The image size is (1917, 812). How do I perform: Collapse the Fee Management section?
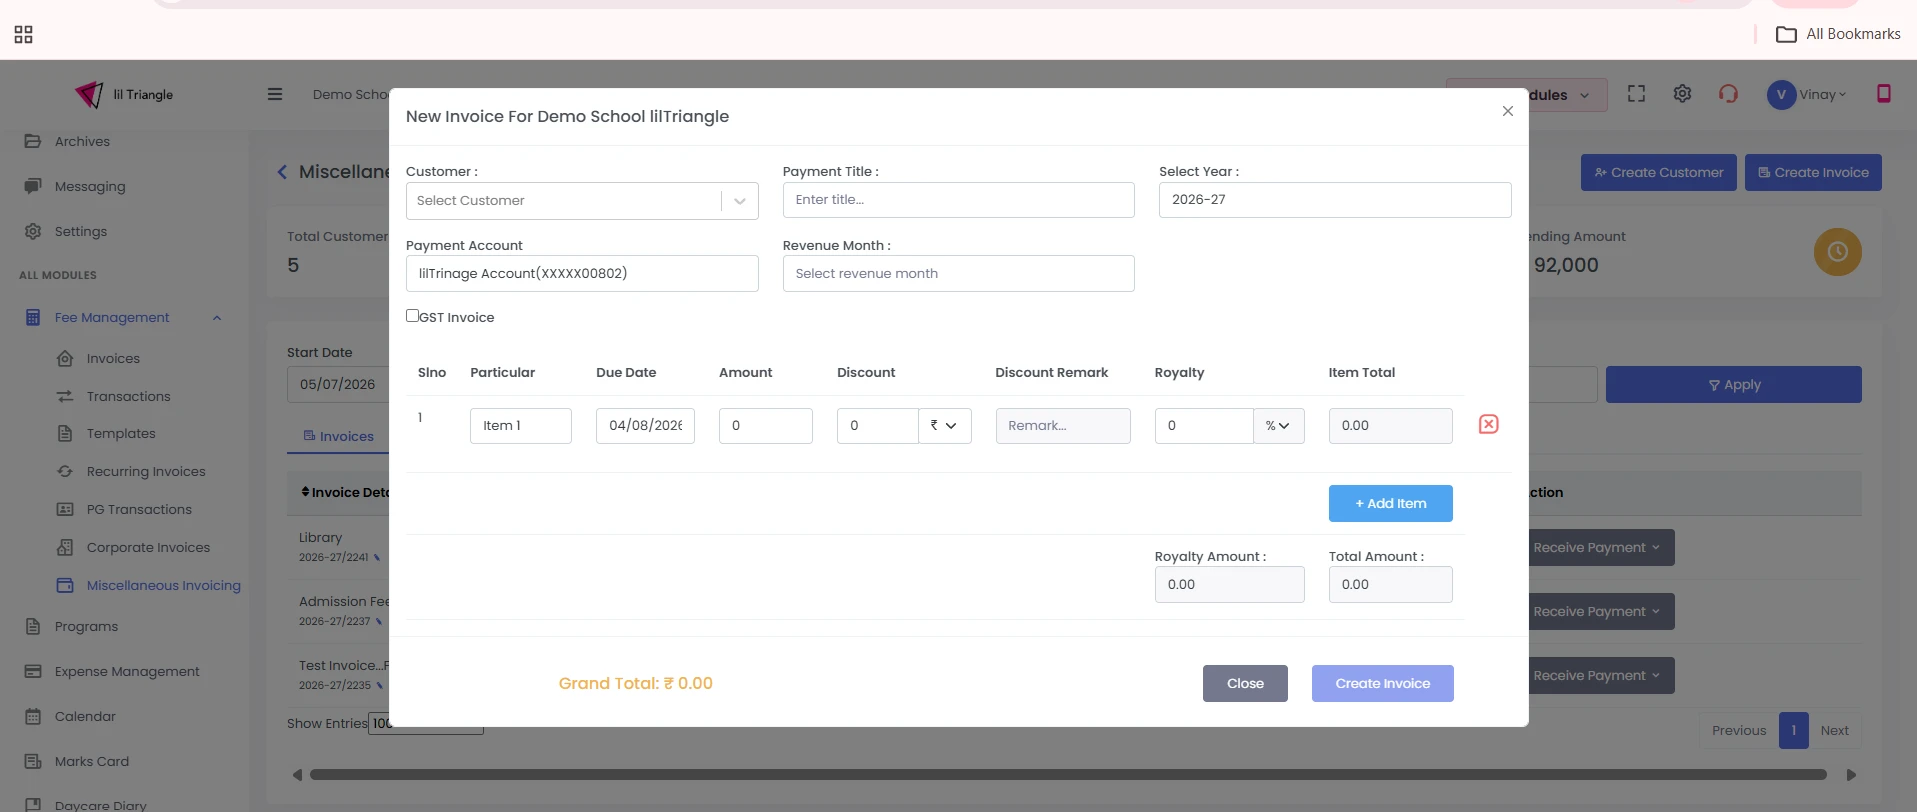coord(217,318)
